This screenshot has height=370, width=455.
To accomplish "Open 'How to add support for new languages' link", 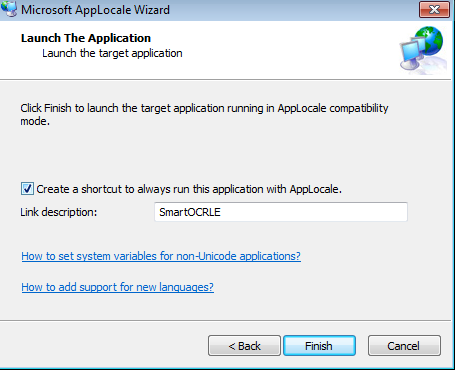I will (117, 287).
